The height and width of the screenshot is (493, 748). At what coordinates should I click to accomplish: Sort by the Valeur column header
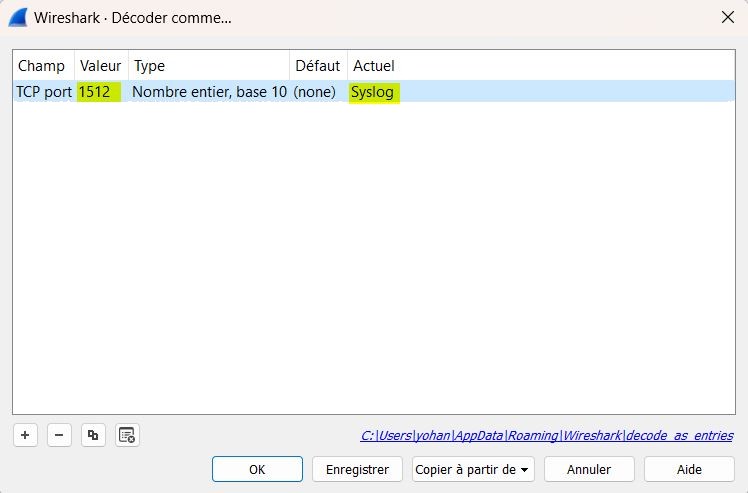[x=101, y=65]
